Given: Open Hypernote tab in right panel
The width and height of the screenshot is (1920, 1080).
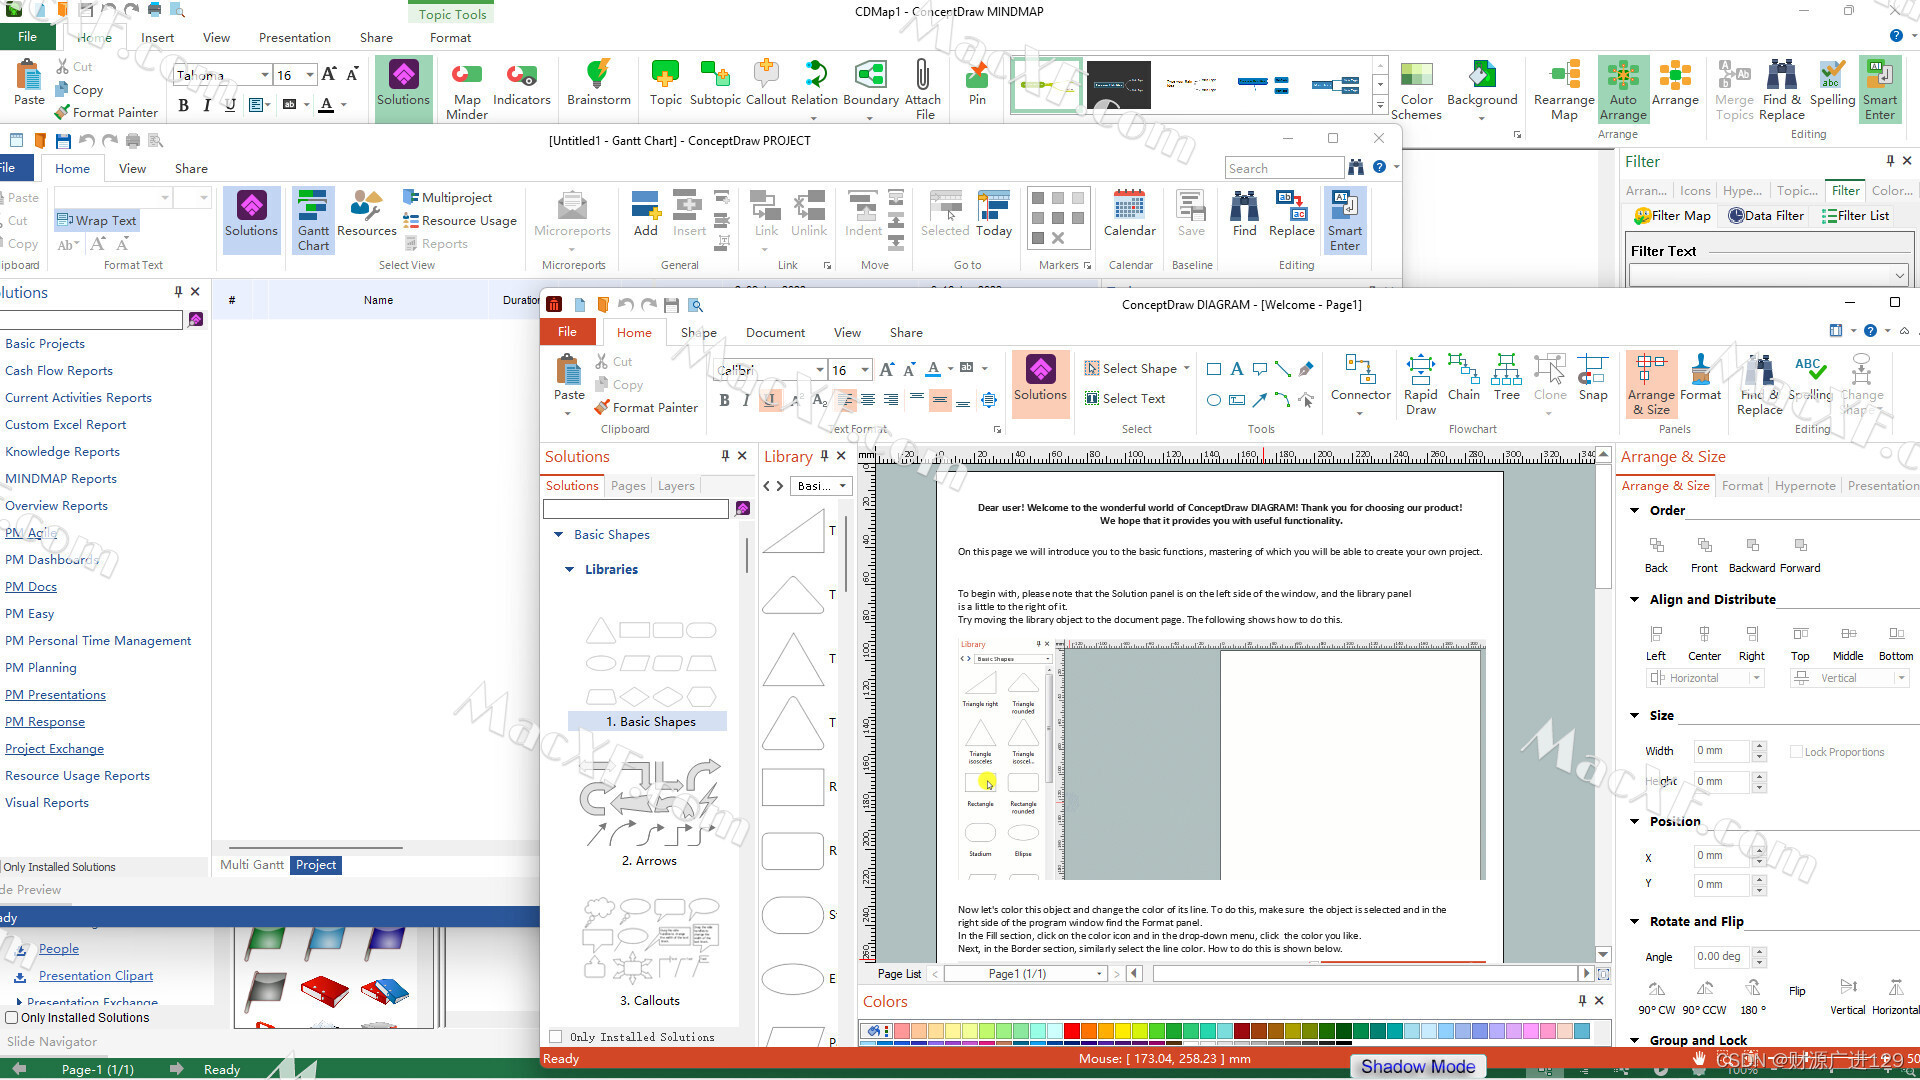Looking at the screenshot, I should coord(1805,486).
